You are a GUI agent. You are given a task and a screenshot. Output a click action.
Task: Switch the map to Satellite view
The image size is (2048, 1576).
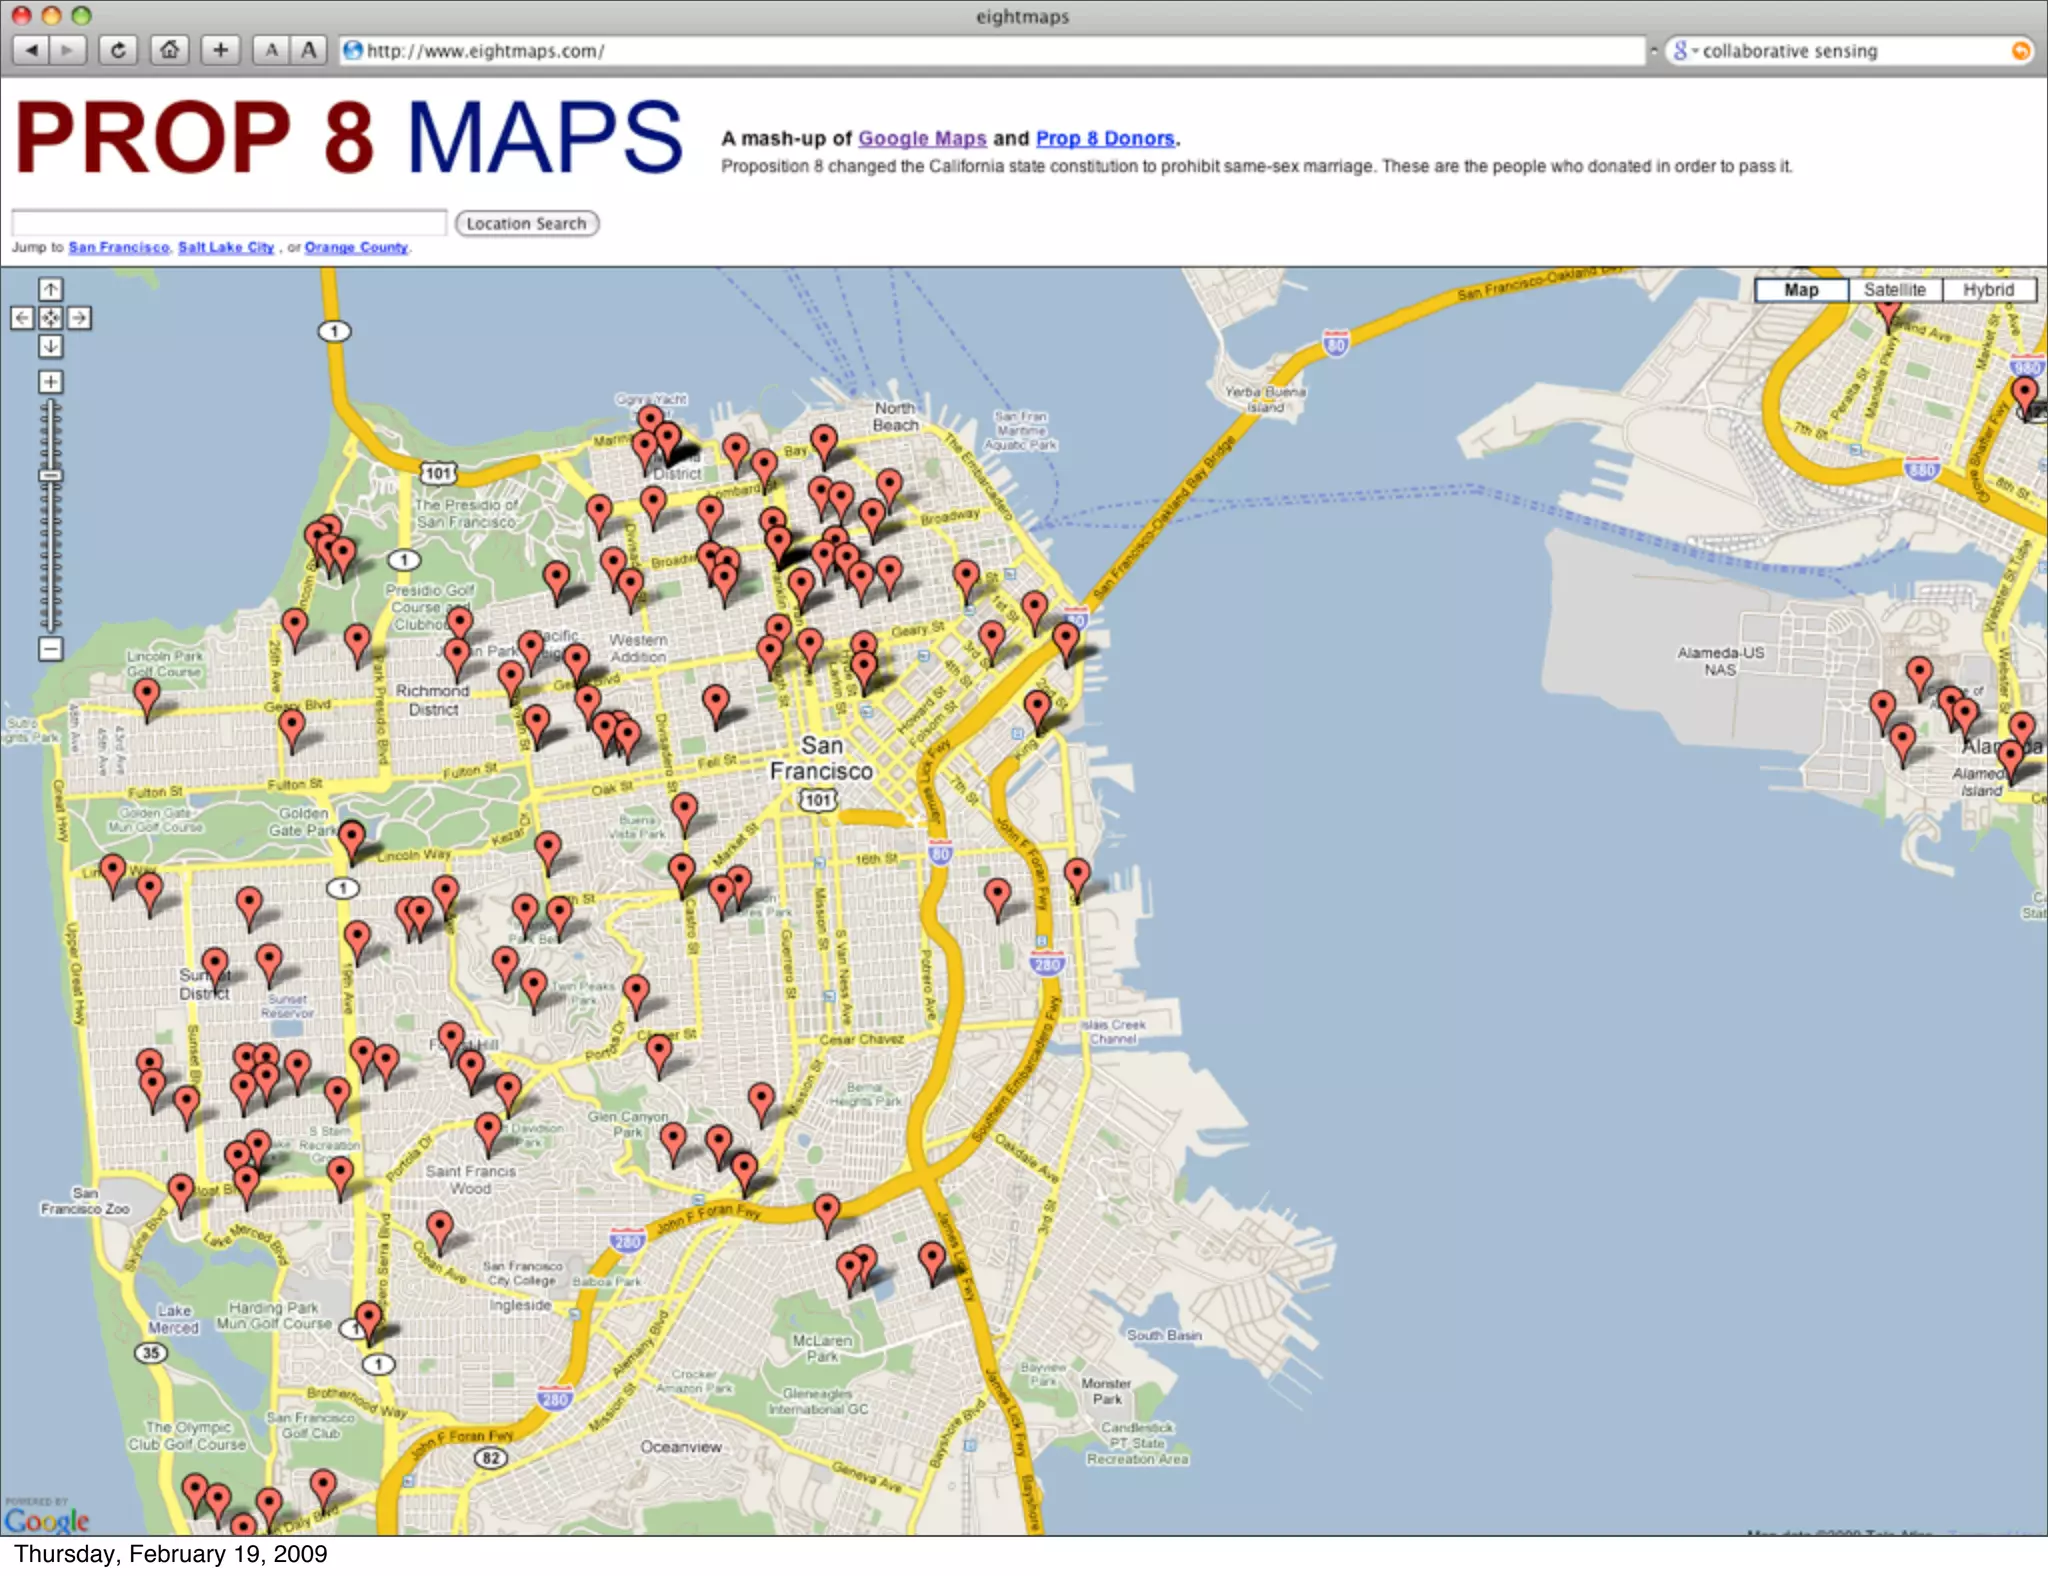pyautogui.click(x=1894, y=290)
